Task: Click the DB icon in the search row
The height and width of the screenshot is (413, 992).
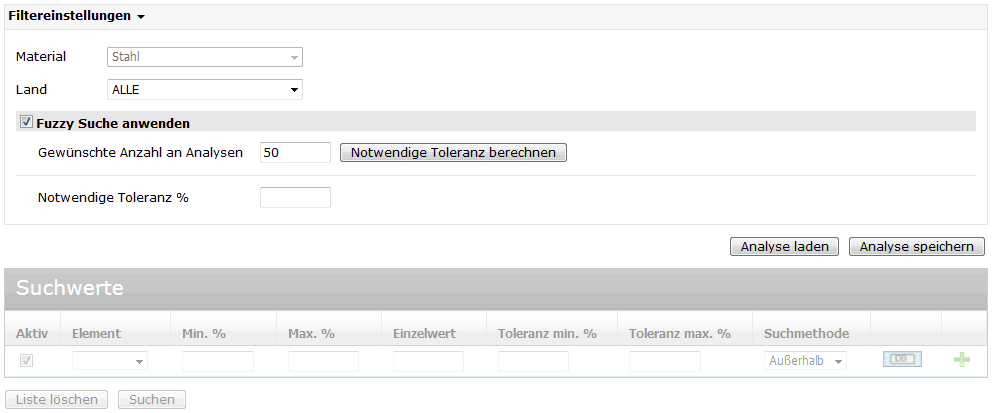Action: click(x=901, y=360)
